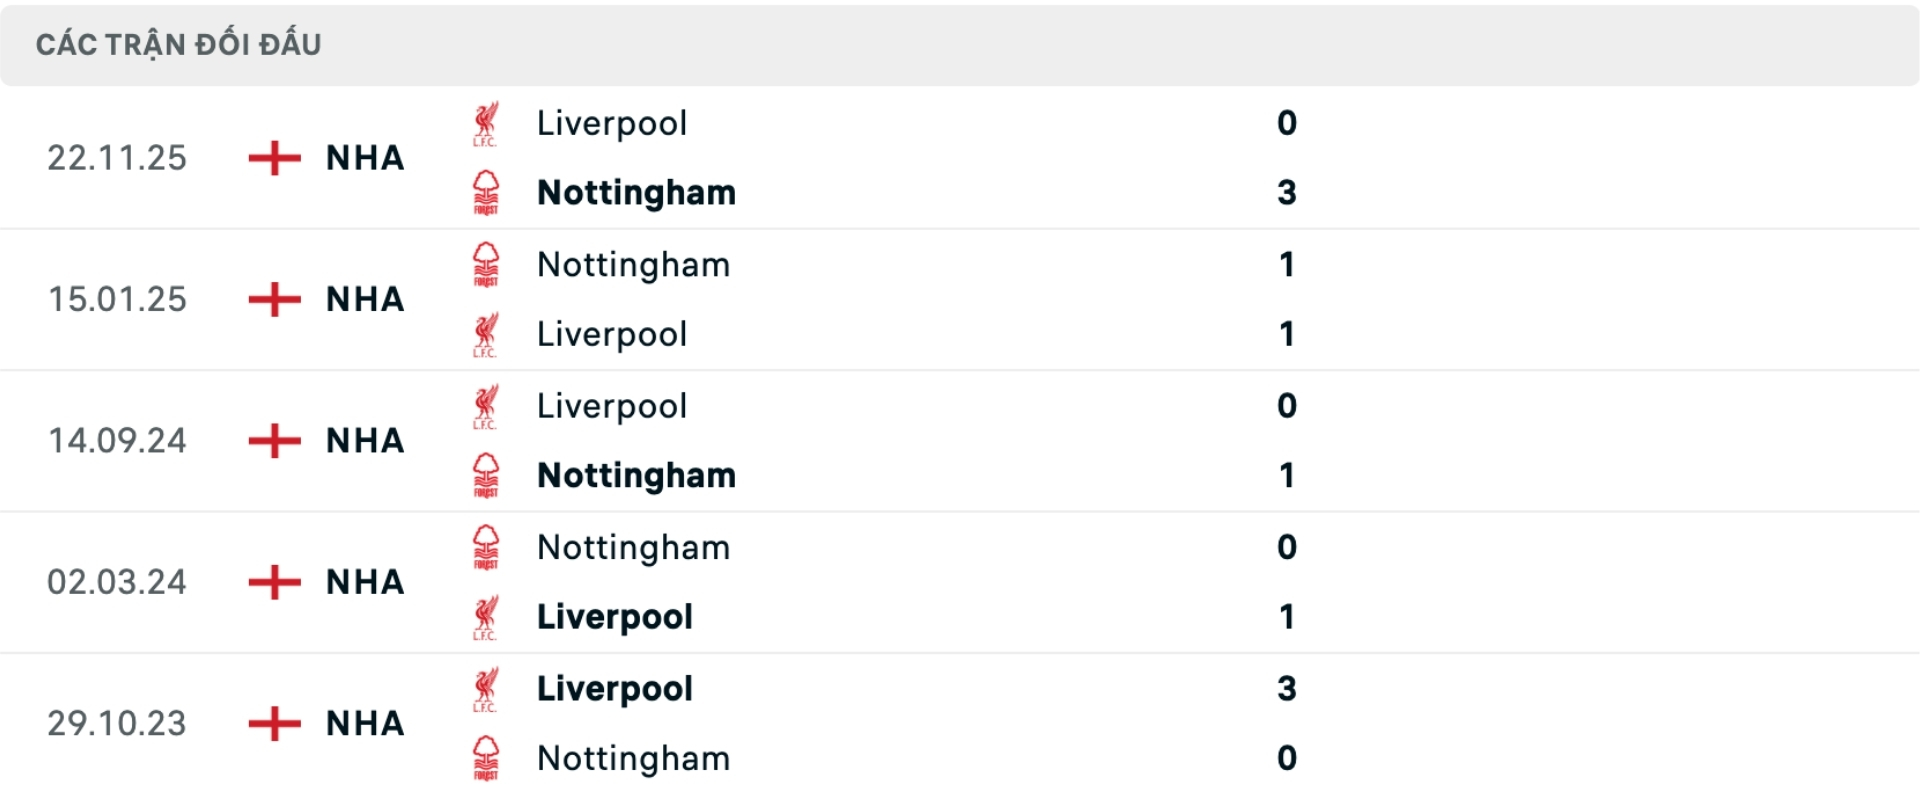Select the date 29.10.23
The width and height of the screenshot is (1920, 792).
pos(117,723)
